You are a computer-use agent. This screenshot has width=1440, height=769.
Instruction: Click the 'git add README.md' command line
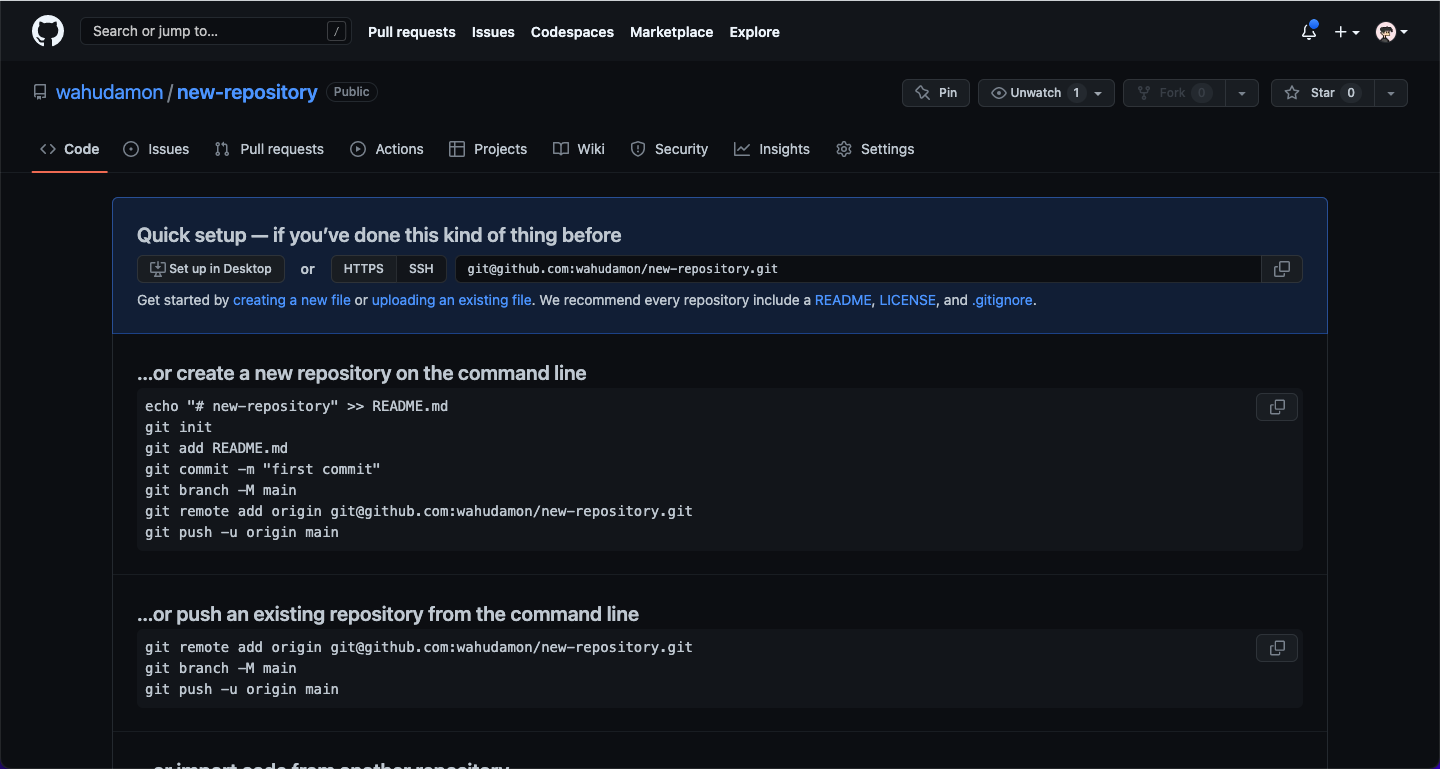coord(216,448)
